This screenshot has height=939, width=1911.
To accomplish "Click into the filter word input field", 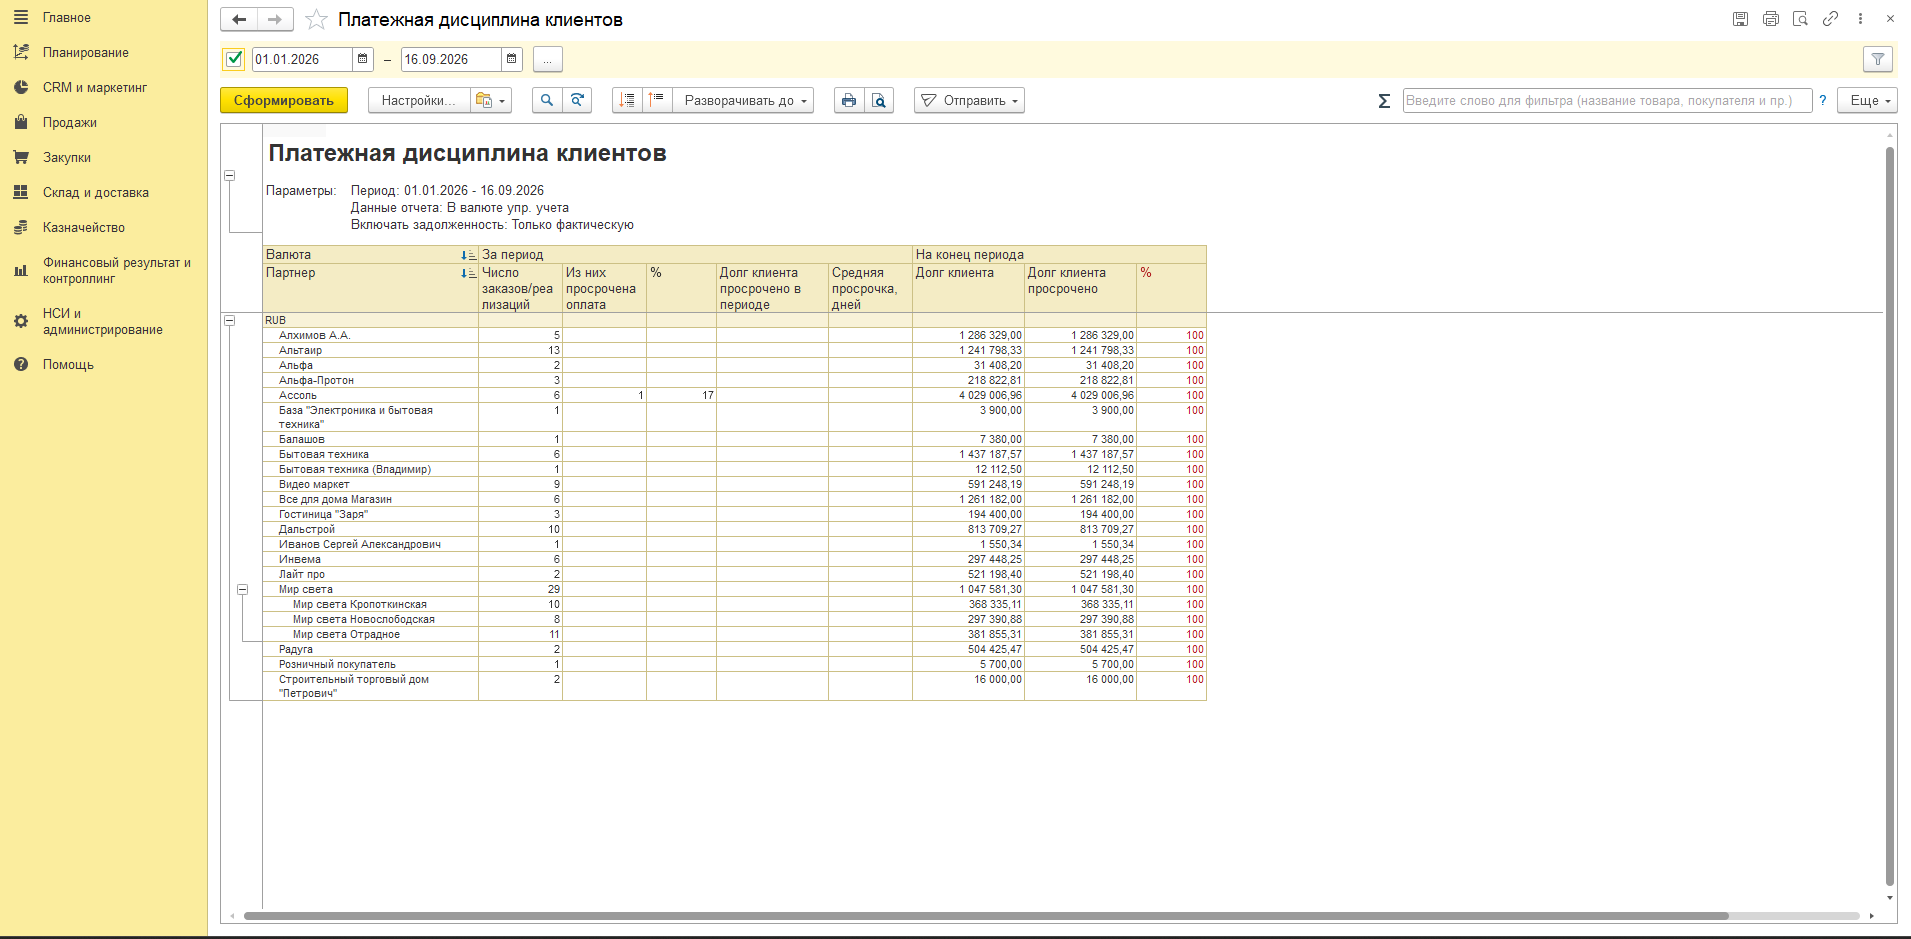I will (1607, 100).
